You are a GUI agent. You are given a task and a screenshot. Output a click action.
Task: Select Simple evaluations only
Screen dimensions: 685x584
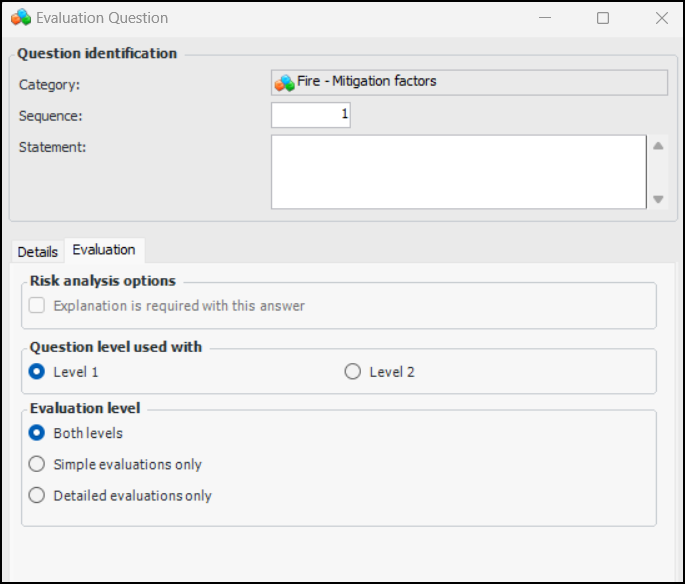point(37,464)
